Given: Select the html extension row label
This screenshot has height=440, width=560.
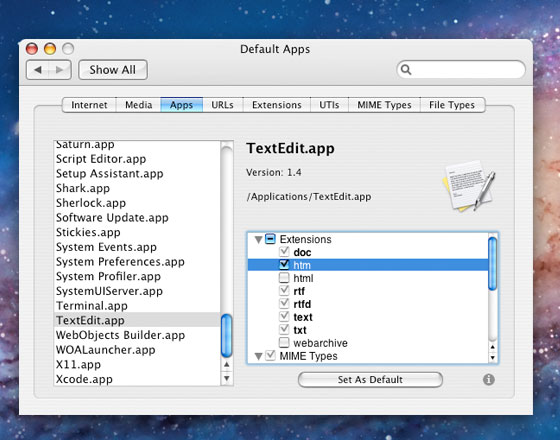Looking at the screenshot, I should (x=303, y=278).
